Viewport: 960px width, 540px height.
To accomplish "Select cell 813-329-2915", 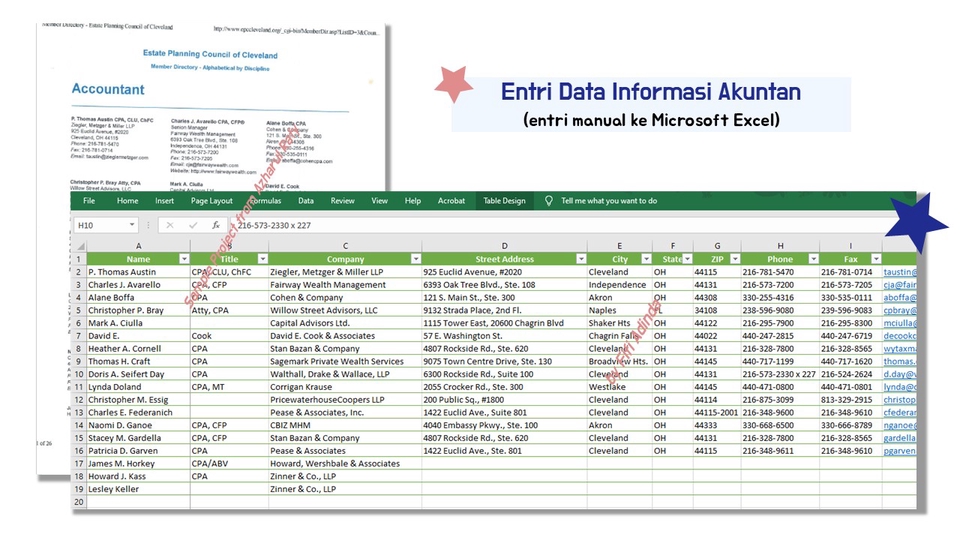I will pyautogui.click(x=850, y=400).
